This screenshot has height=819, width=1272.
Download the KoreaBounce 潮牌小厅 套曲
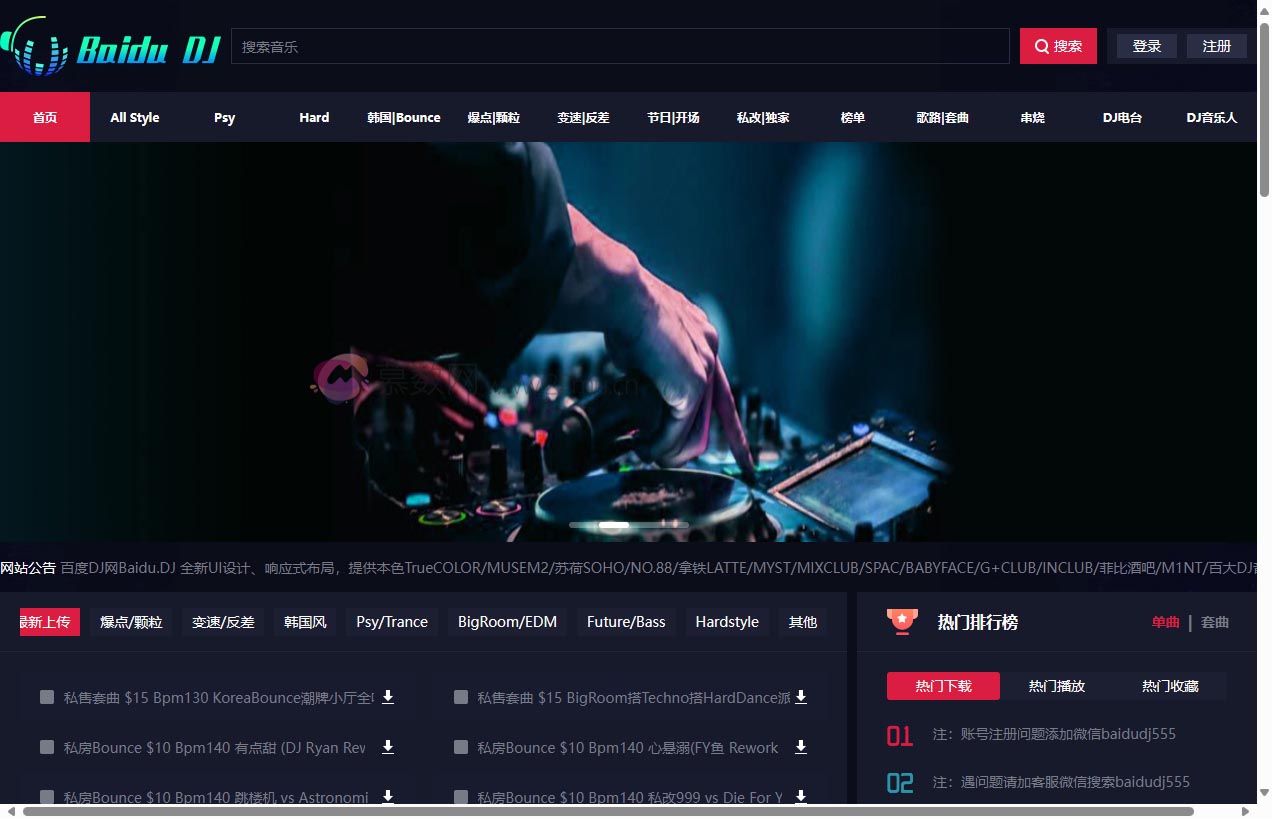point(387,696)
